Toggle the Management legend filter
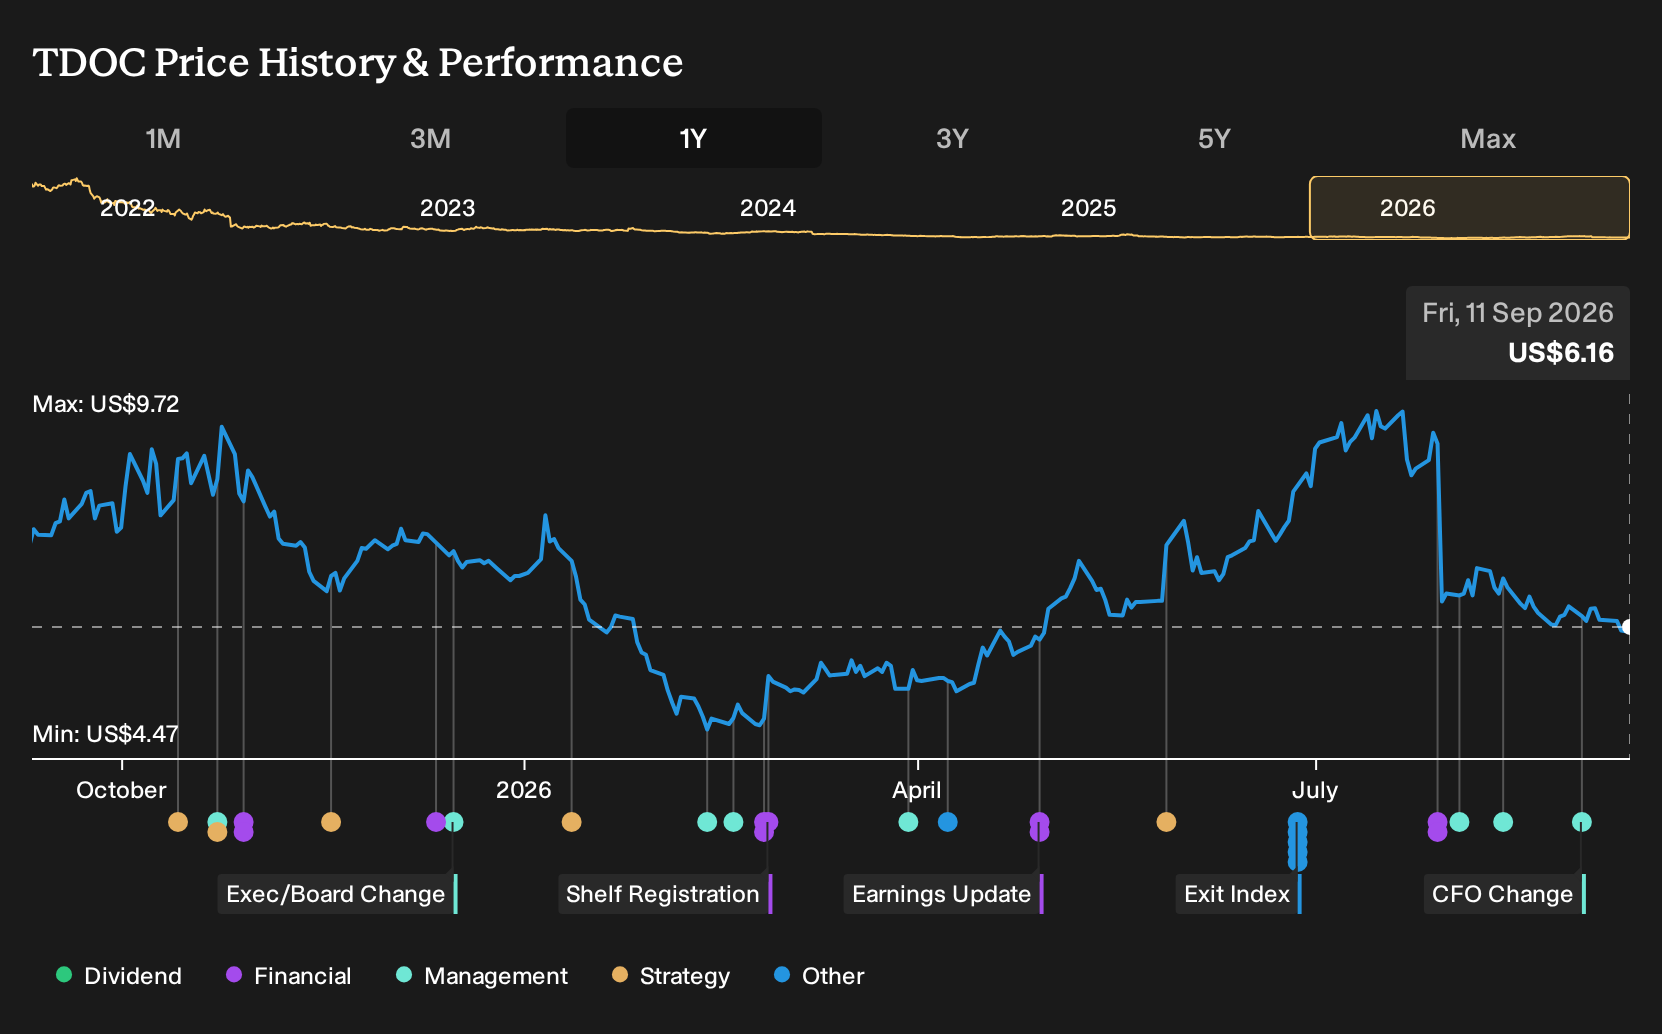The height and width of the screenshot is (1034, 1662). click(482, 976)
